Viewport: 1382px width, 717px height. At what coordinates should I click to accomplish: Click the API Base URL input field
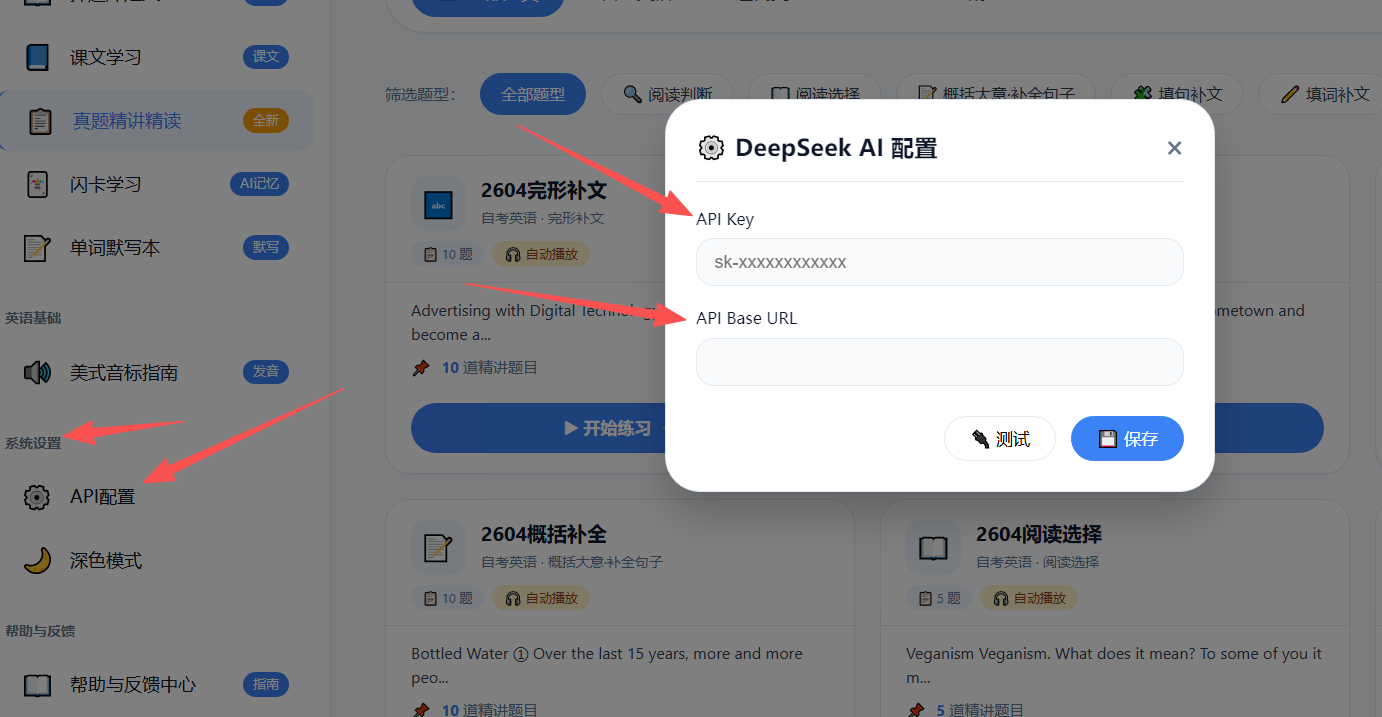pyautogui.click(x=939, y=361)
